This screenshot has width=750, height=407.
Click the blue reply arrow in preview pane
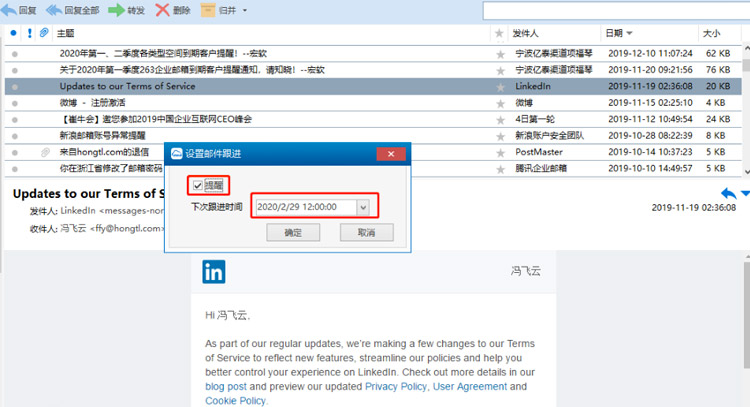(x=727, y=193)
